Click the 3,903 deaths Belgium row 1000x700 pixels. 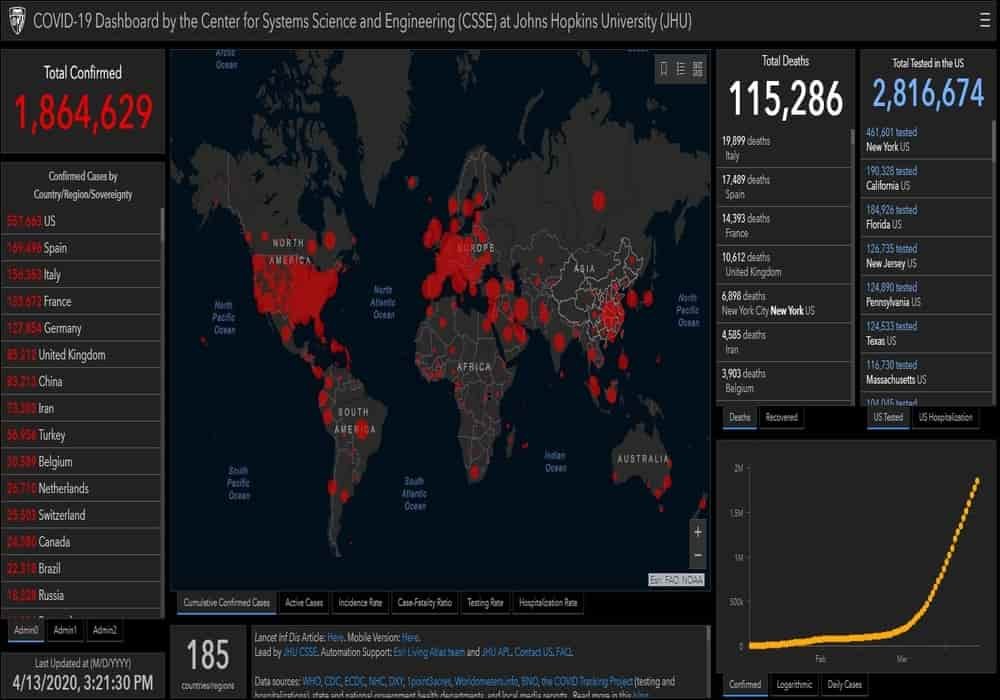784,381
